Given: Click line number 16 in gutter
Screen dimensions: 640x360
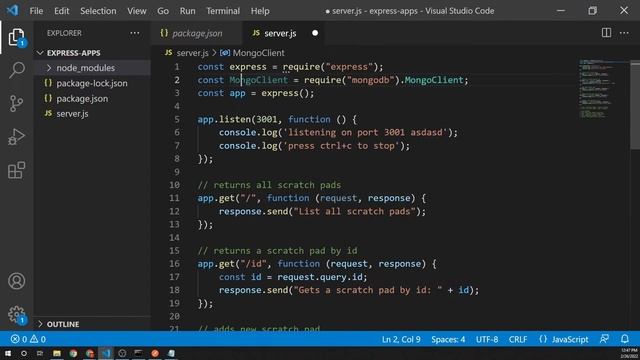Looking at the screenshot, I should [x=174, y=264].
